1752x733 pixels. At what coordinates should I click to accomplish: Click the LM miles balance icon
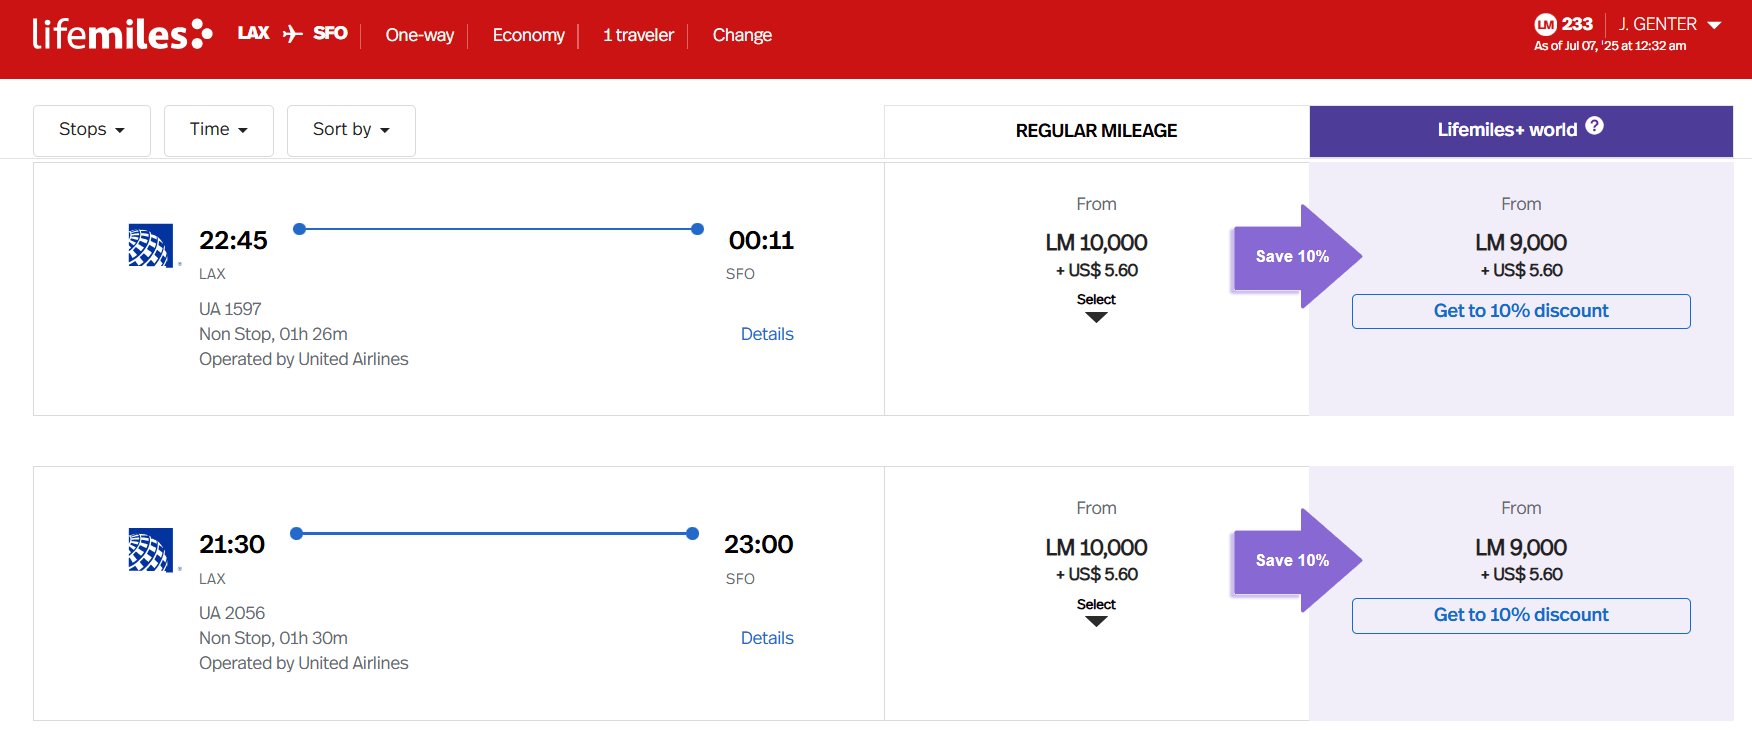click(x=1546, y=24)
